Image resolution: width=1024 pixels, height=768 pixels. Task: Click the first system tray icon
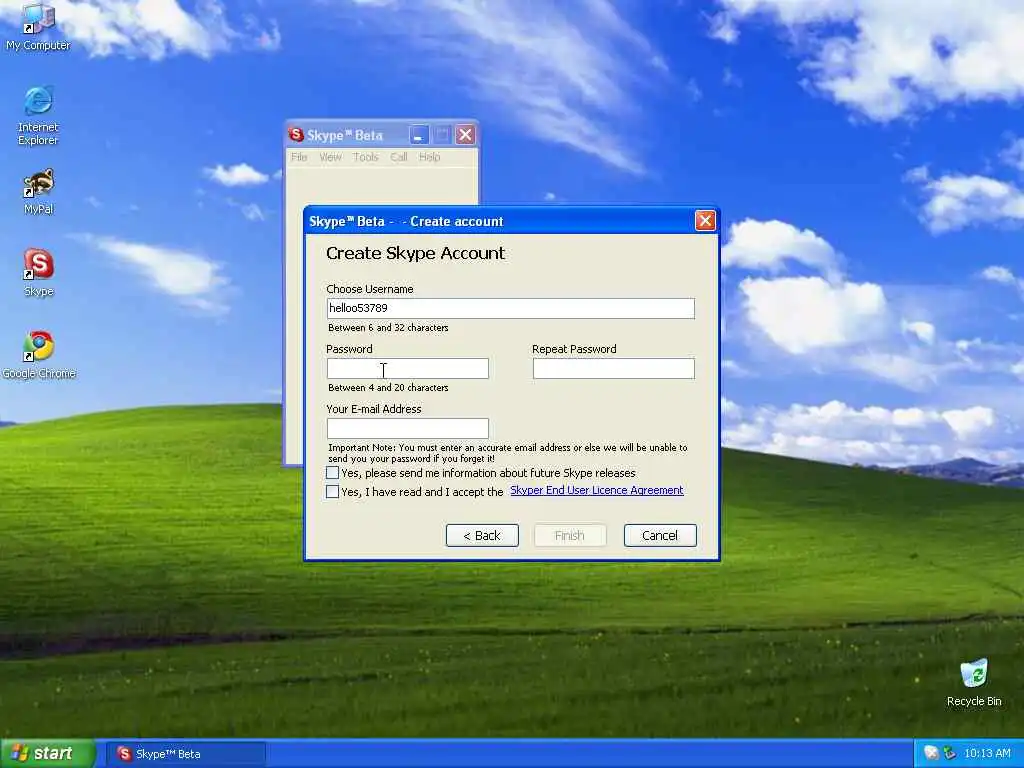tap(931, 753)
